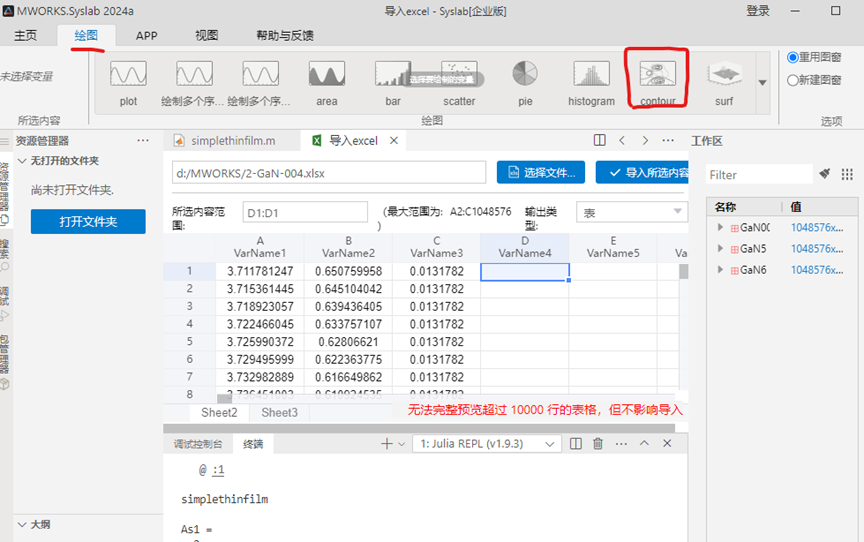The height and width of the screenshot is (542, 864).
Task: Select cell 3.711781247 in row 1
Action: [x=260, y=271]
